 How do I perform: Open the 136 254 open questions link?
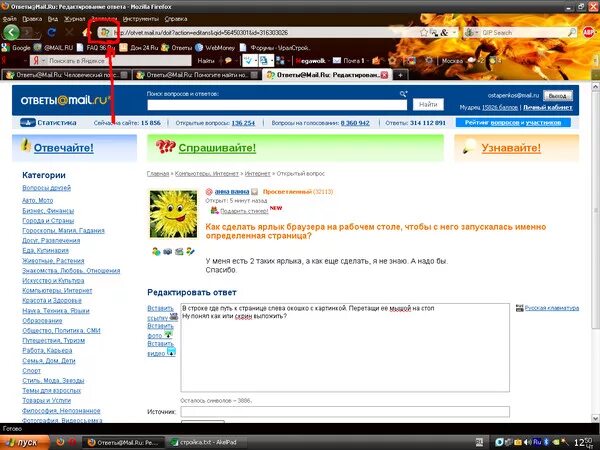243,123
